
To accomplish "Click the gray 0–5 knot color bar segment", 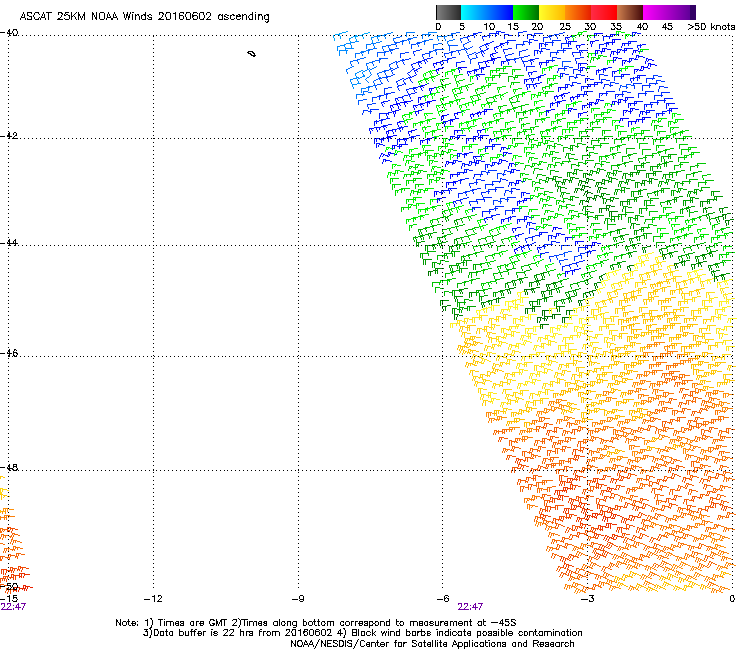I will [x=448, y=12].
